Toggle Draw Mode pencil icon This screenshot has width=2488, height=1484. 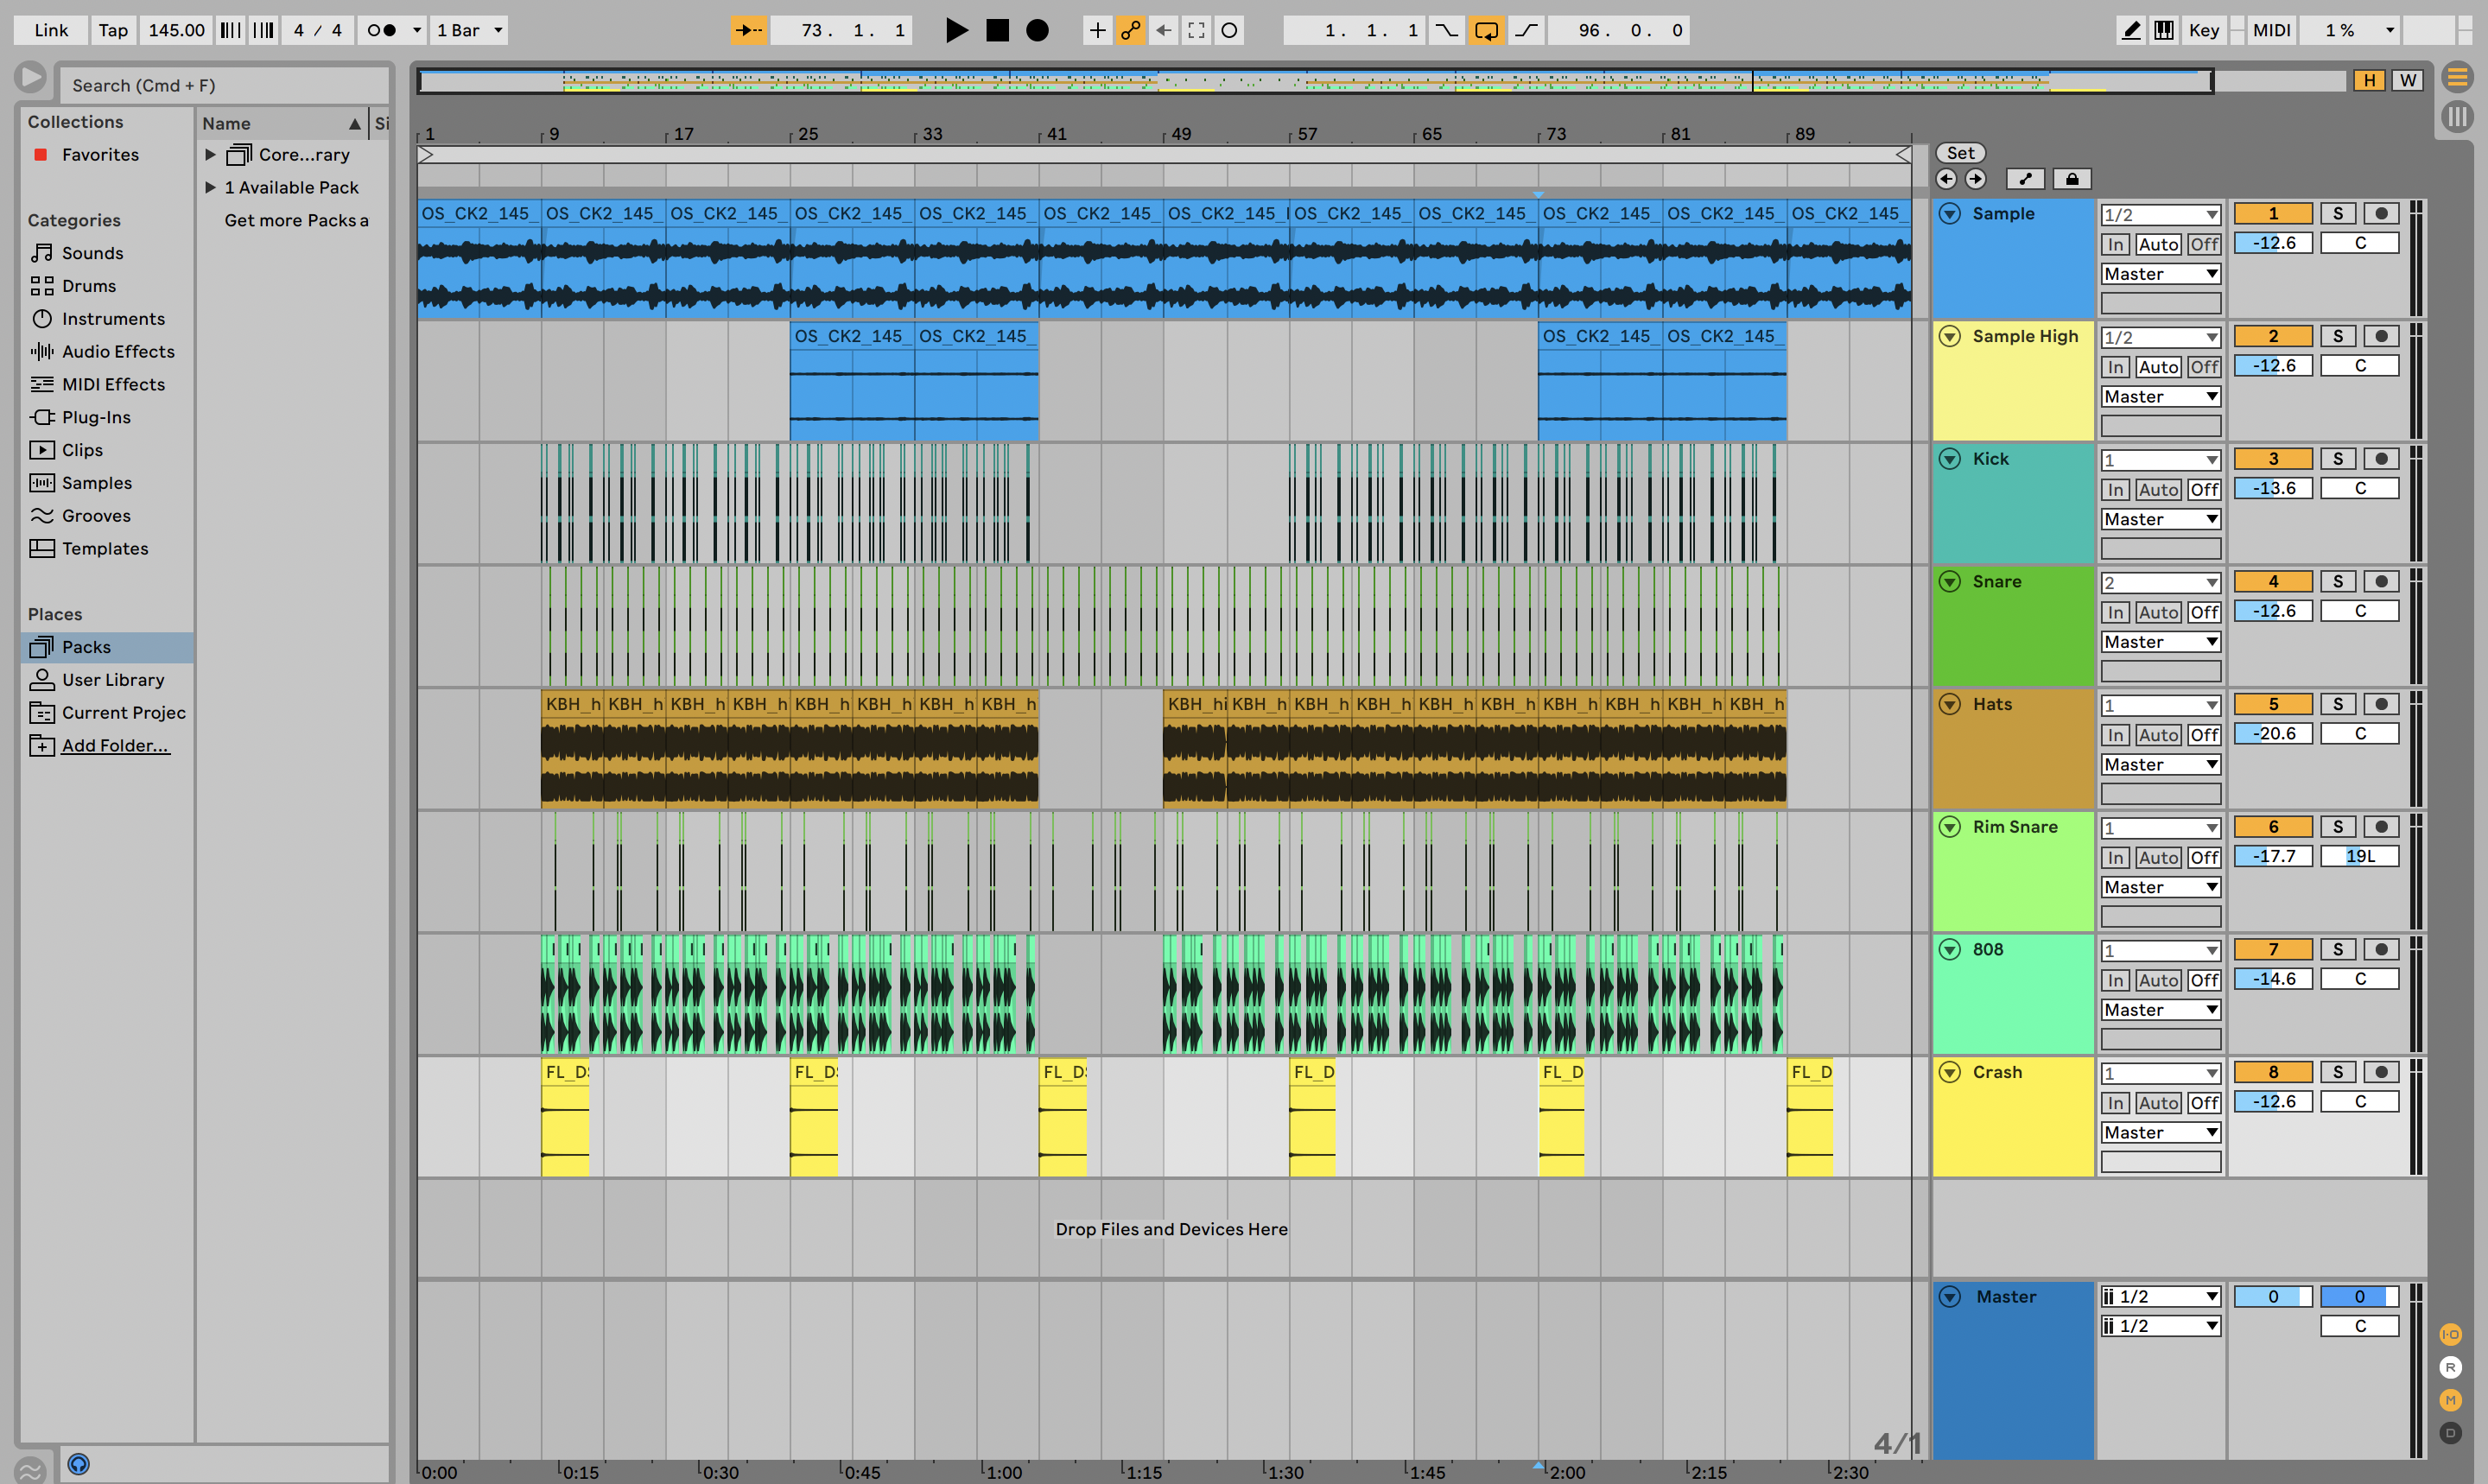coord(2131,30)
